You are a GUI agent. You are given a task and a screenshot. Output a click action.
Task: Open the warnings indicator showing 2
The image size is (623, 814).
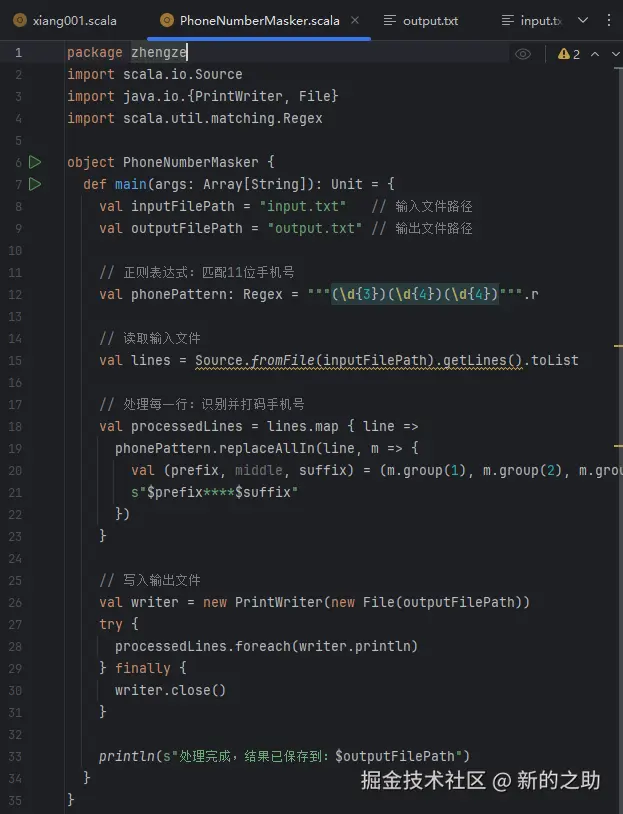pos(568,54)
